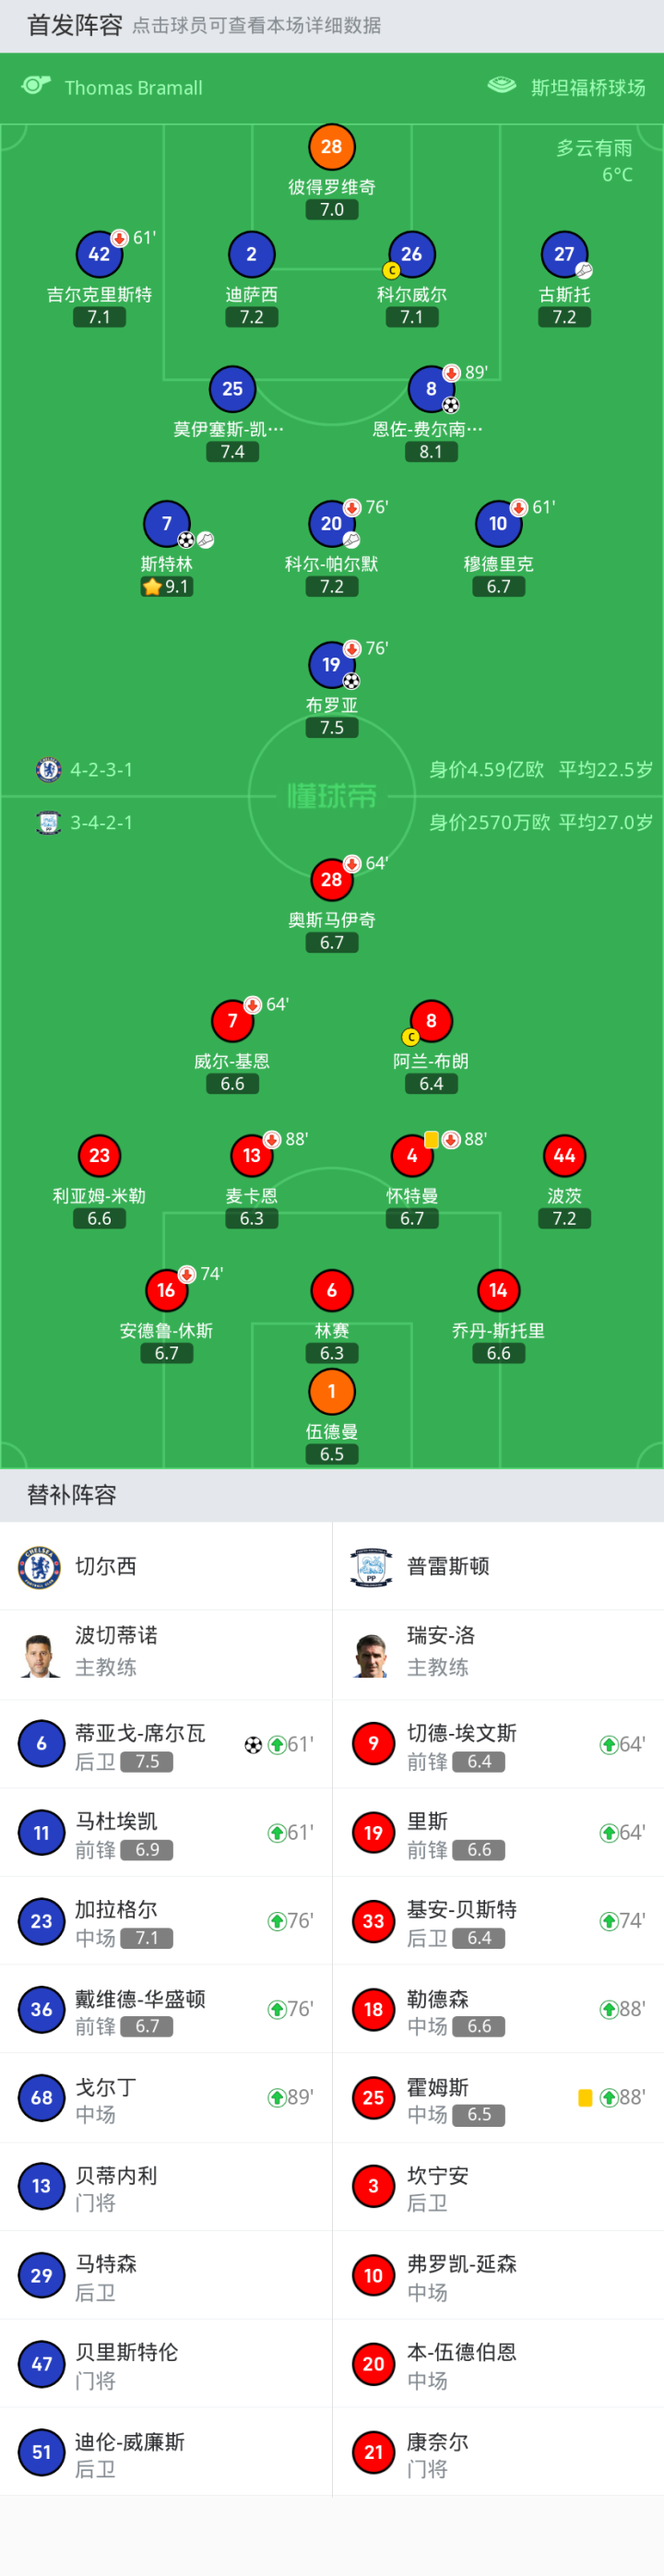This screenshot has height=2576, width=664.
Task: Open 布罗亚's number 19 player badge
Action: point(331,664)
